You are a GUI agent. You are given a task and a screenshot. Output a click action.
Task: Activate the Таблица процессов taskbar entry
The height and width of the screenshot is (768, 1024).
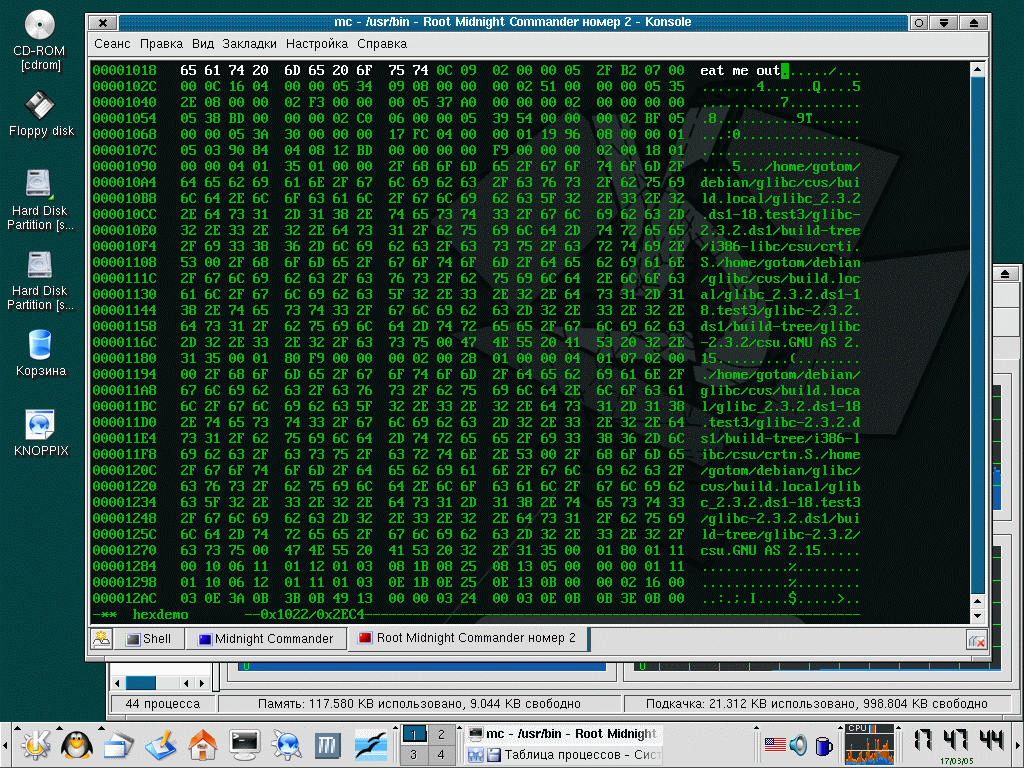coord(566,755)
